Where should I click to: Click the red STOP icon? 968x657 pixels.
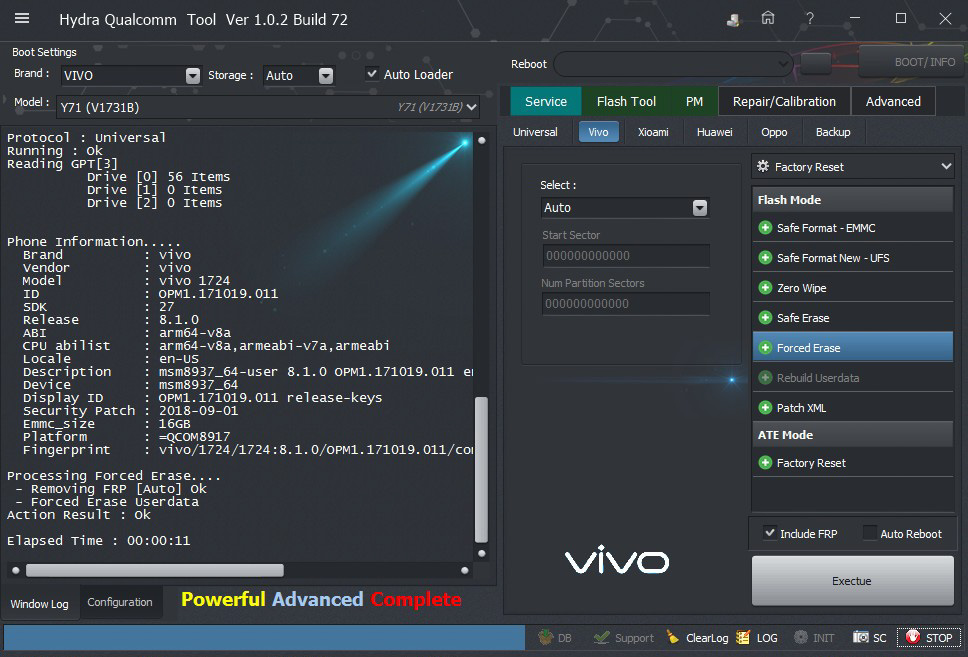pos(912,637)
